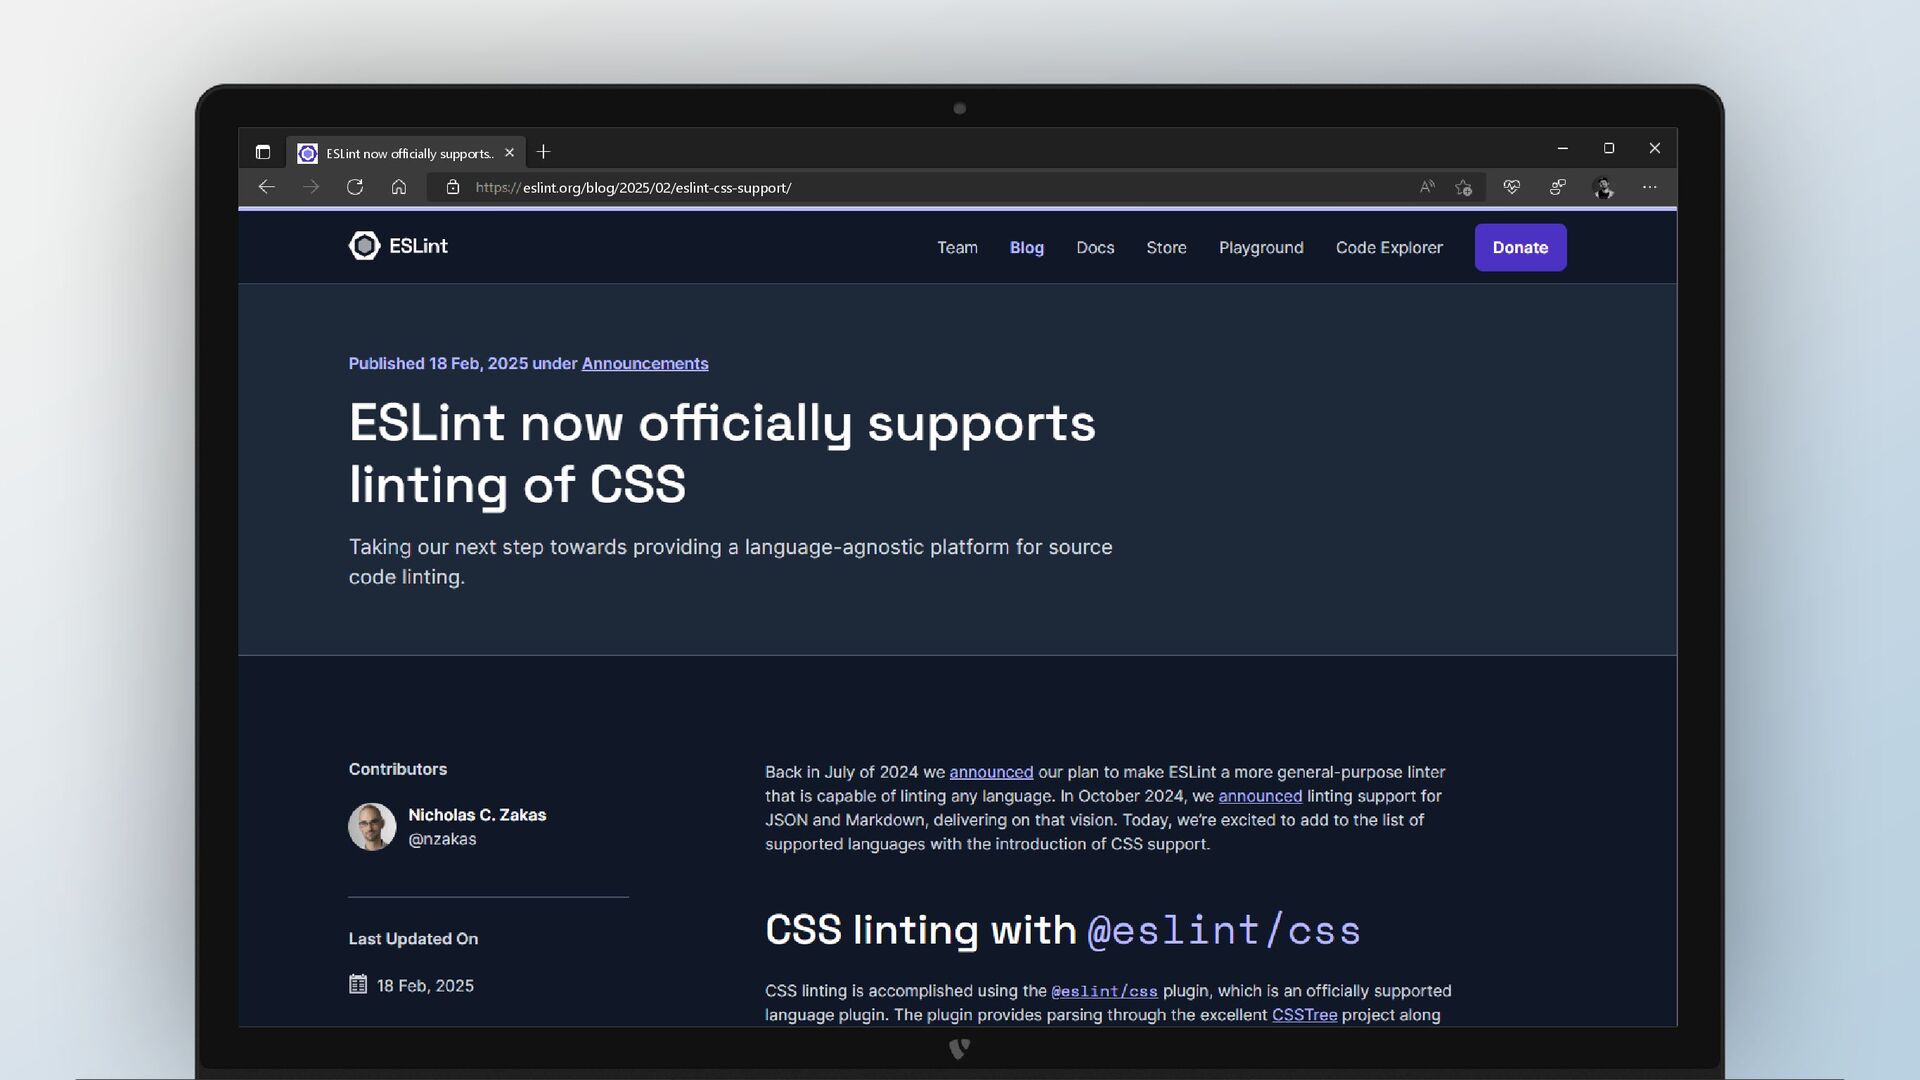Open browser Settings and more menu
This screenshot has height=1080, width=1920.
pos(1650,187)
